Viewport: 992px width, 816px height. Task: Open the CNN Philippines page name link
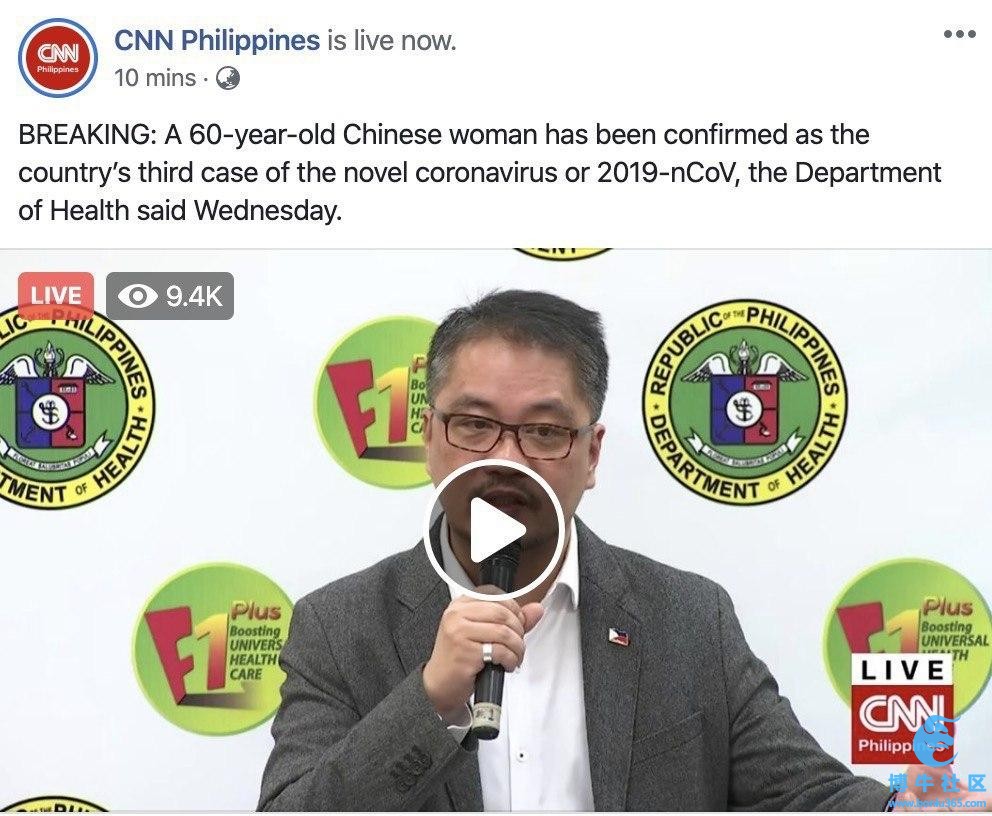click(217, 40)
